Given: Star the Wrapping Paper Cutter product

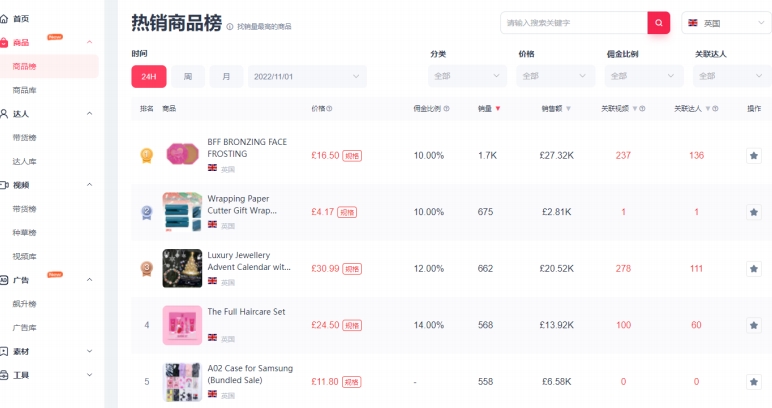Looking at the screenshot, I should pyautogui.click(x=753, y=212).
